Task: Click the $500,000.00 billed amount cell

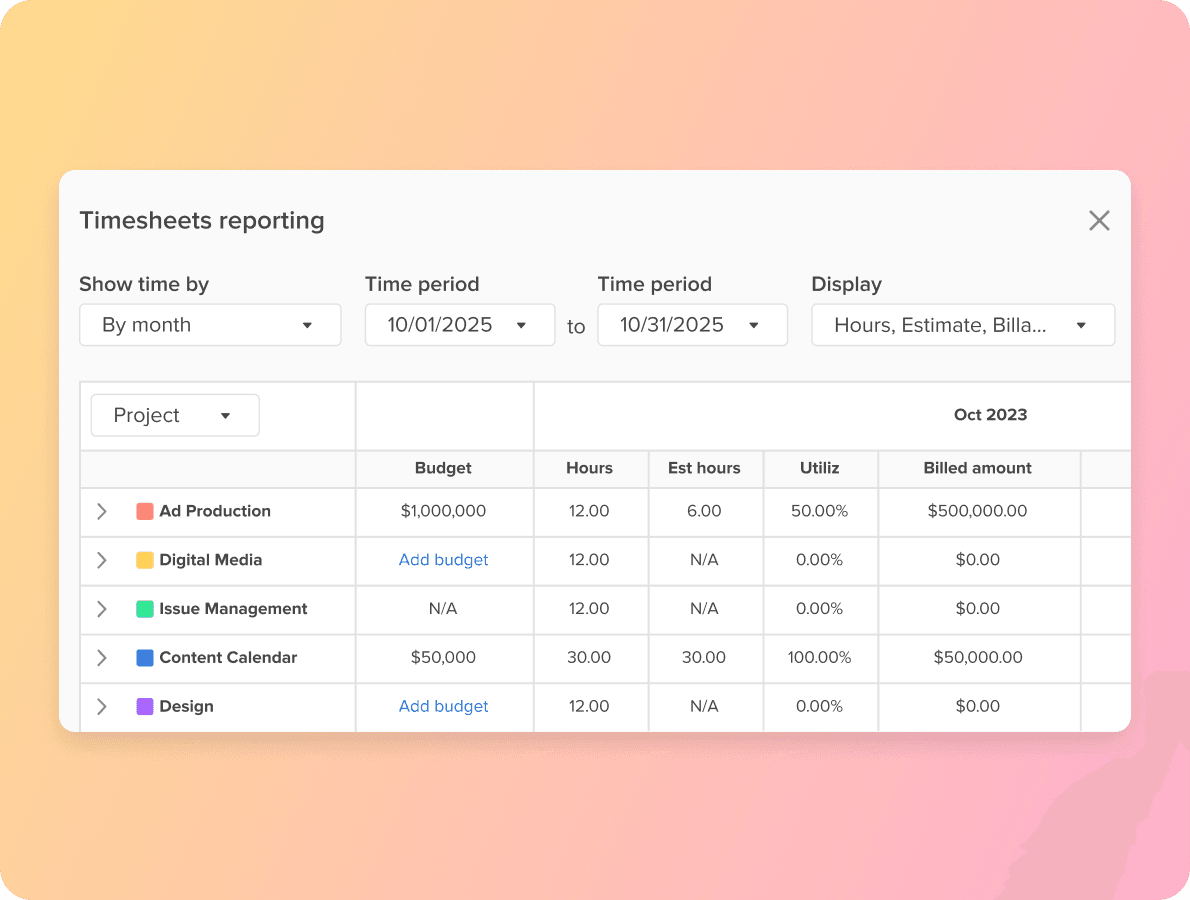Action: point(978,511)
